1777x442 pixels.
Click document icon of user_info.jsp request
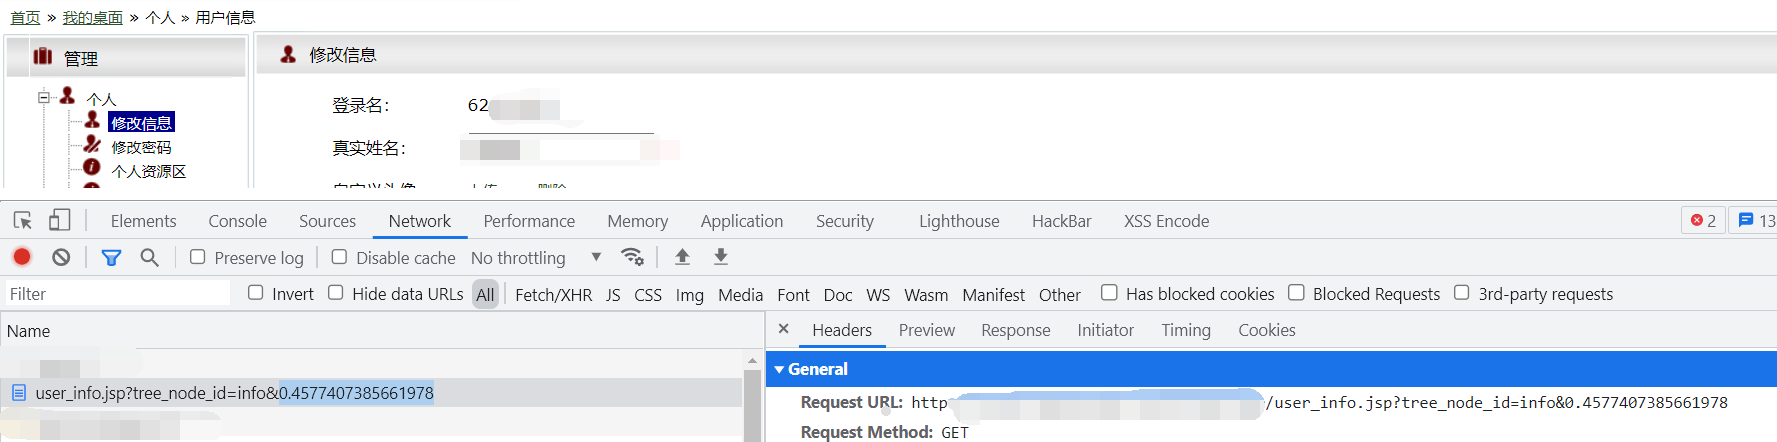[18, 393]
